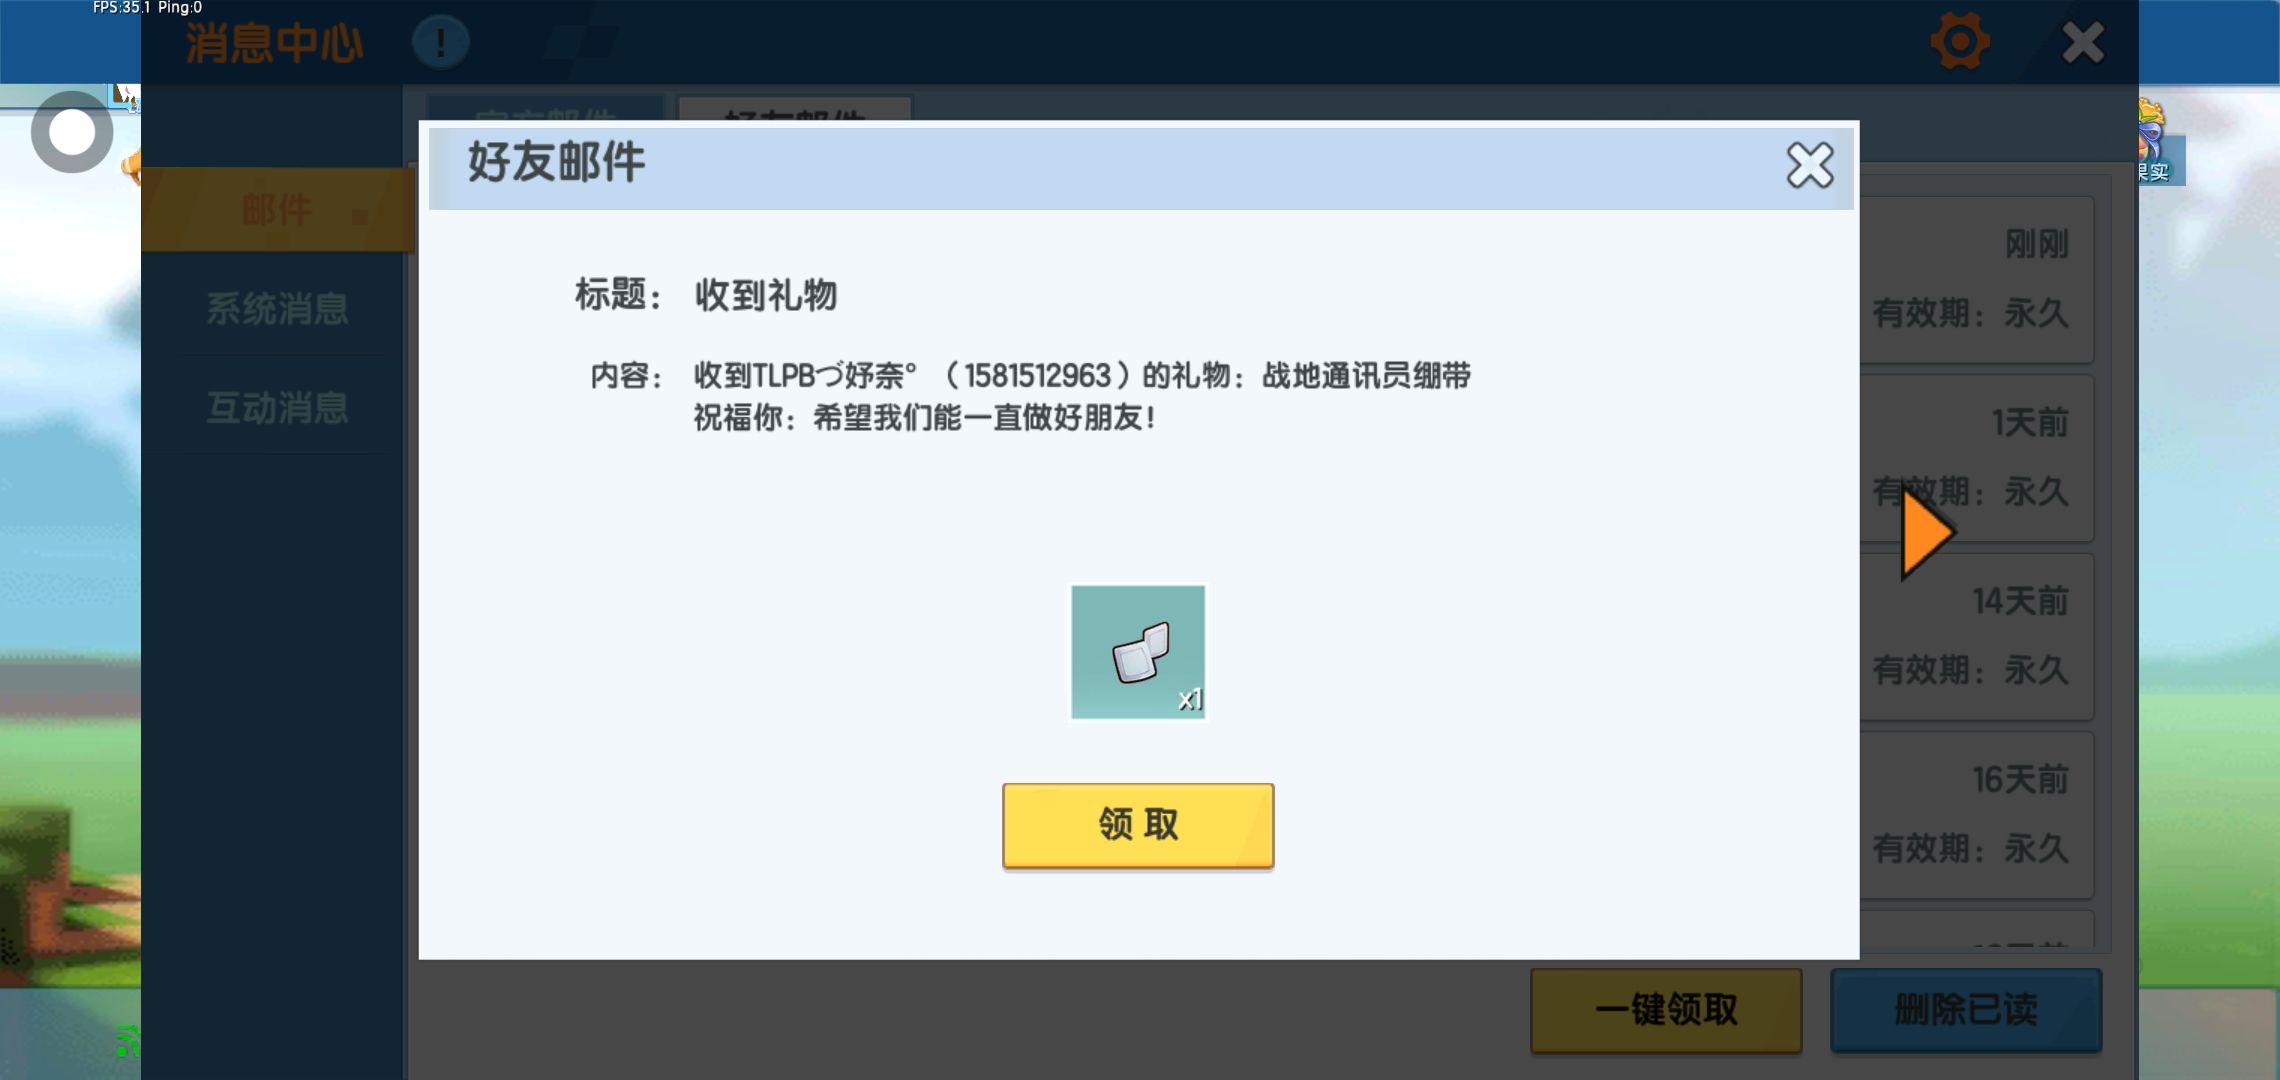Click the 删除已读 button
Screen dimensions: 2280x1080
point(1966,1010)
